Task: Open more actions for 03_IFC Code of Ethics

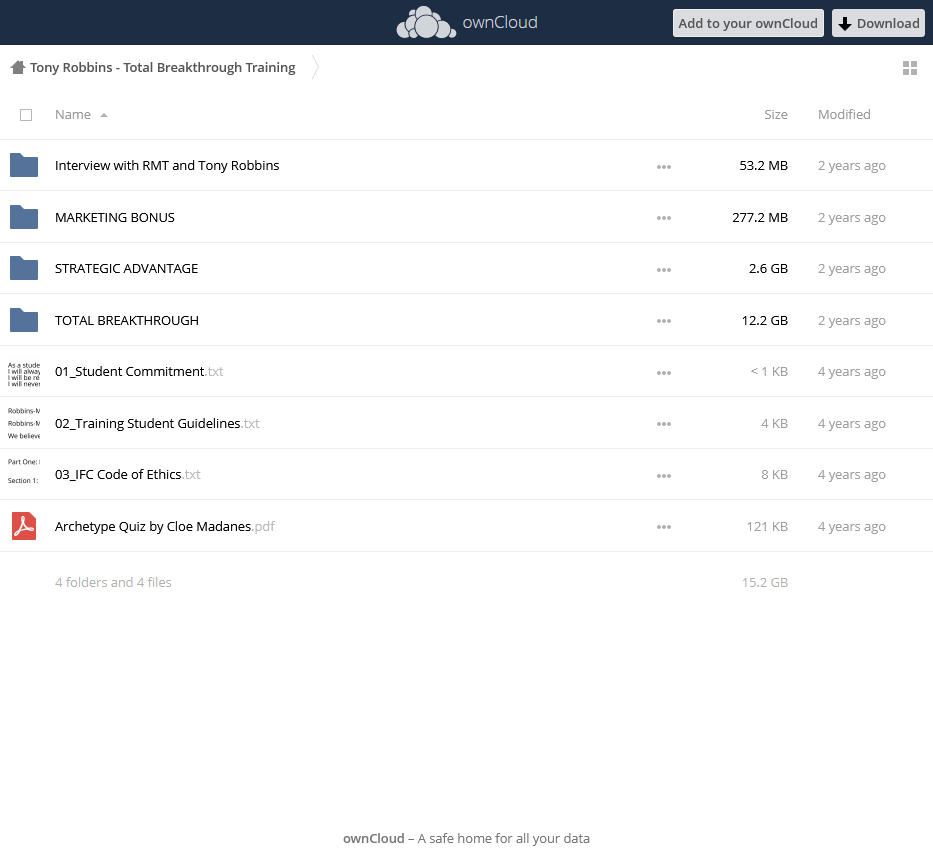Action: point(664,476)
